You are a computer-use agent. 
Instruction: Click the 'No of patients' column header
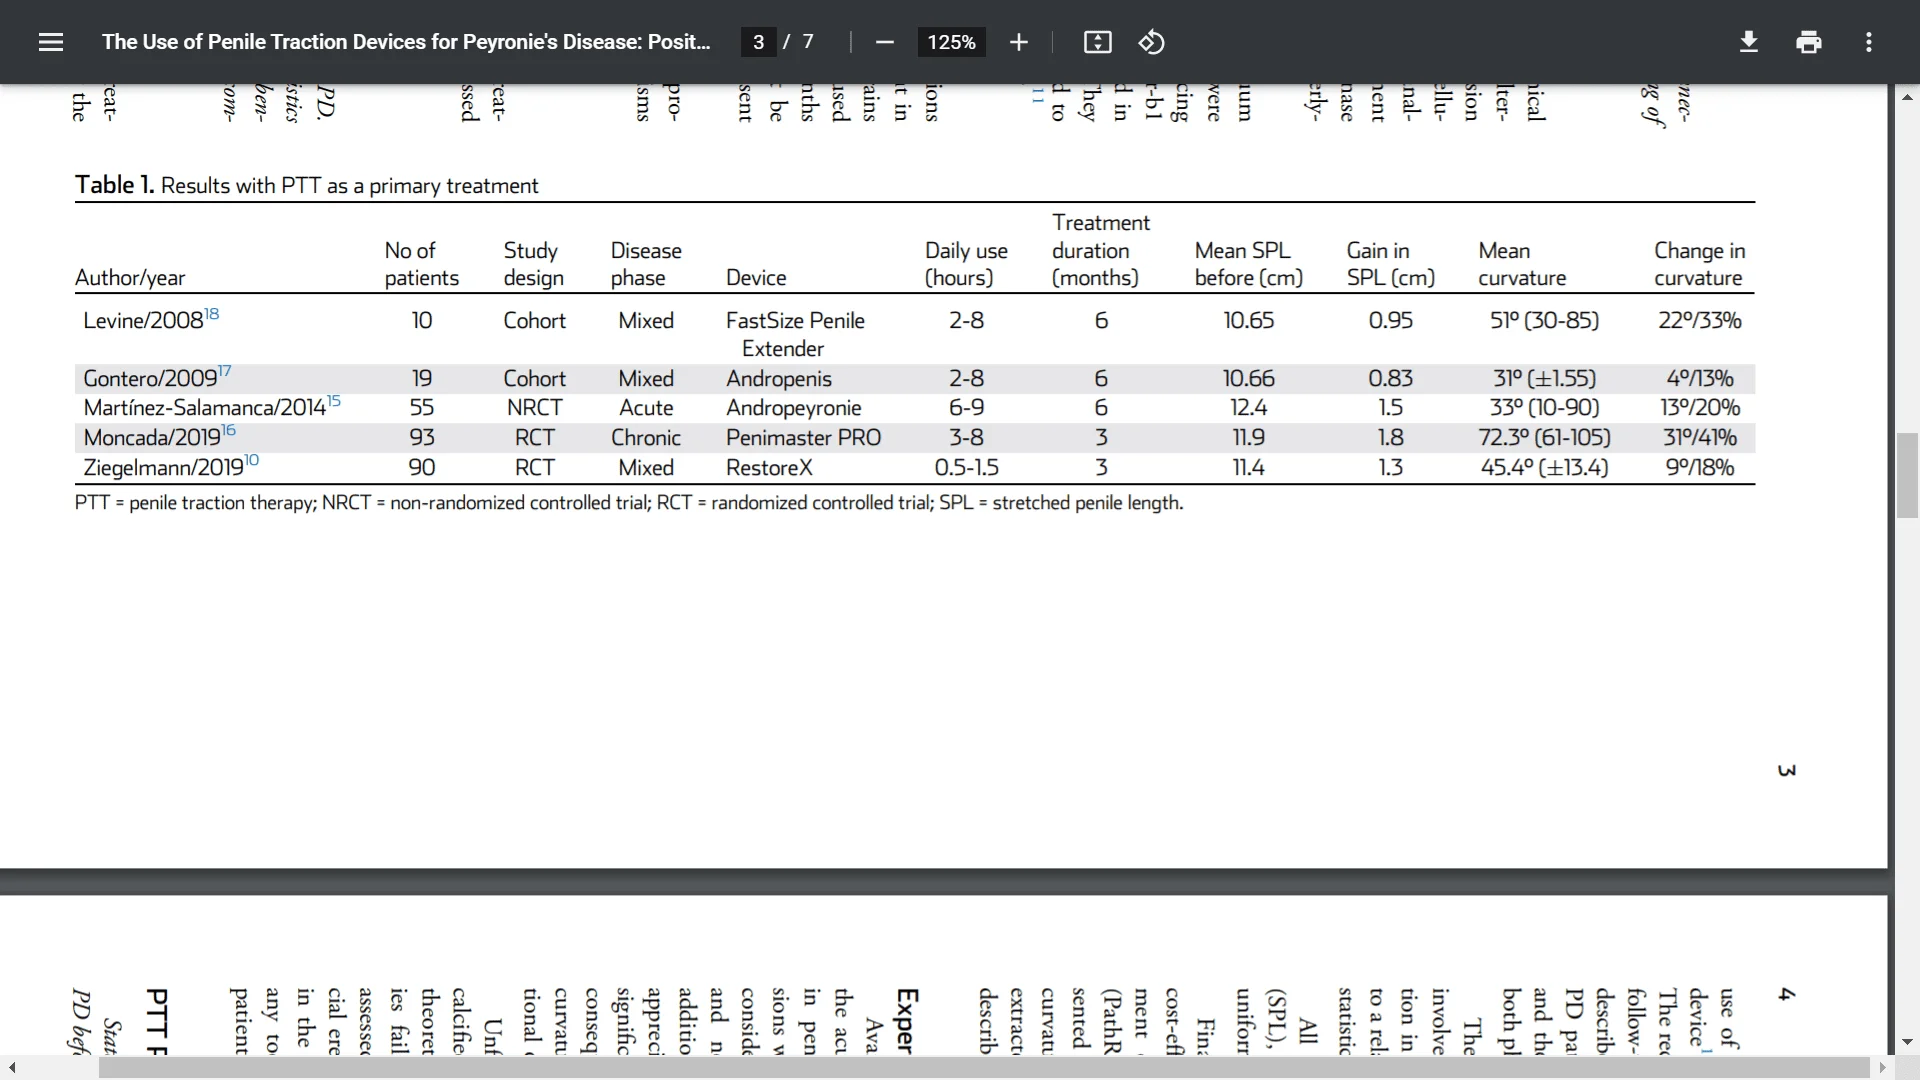[x=422, y=264]
